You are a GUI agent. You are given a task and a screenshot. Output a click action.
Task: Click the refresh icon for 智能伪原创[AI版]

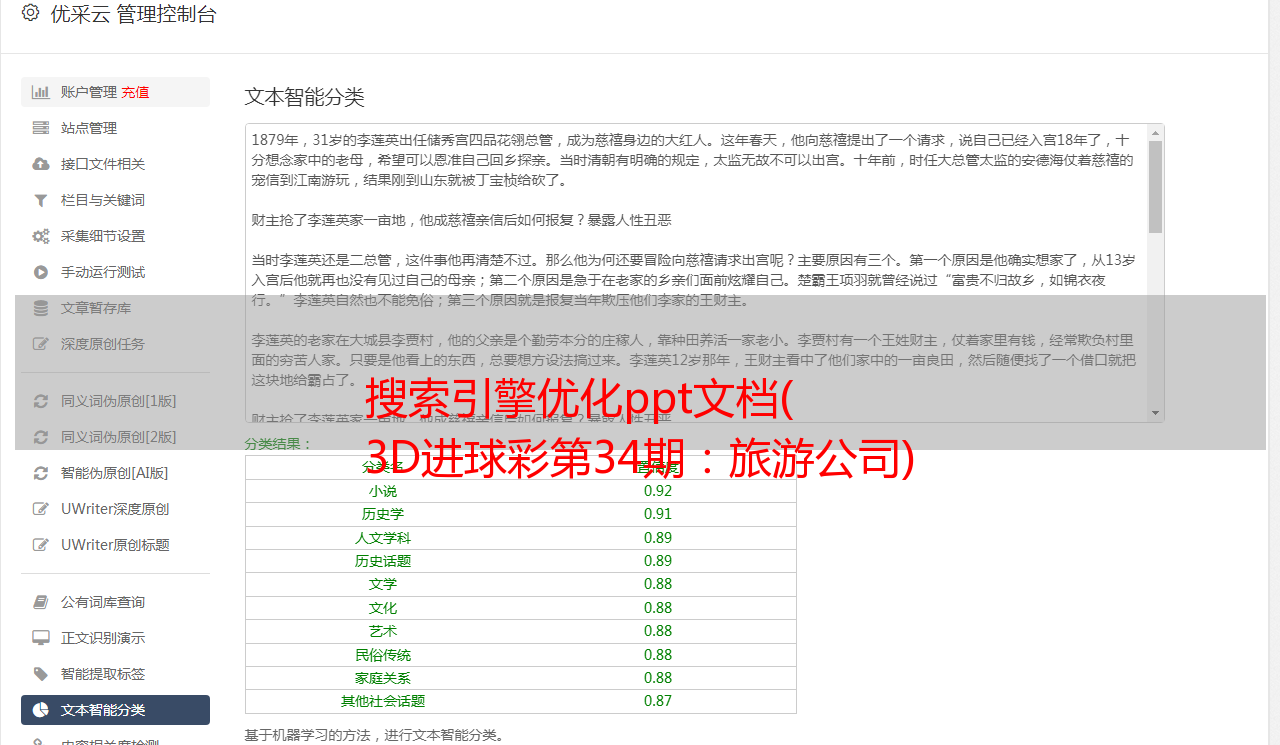click(40, 473)
